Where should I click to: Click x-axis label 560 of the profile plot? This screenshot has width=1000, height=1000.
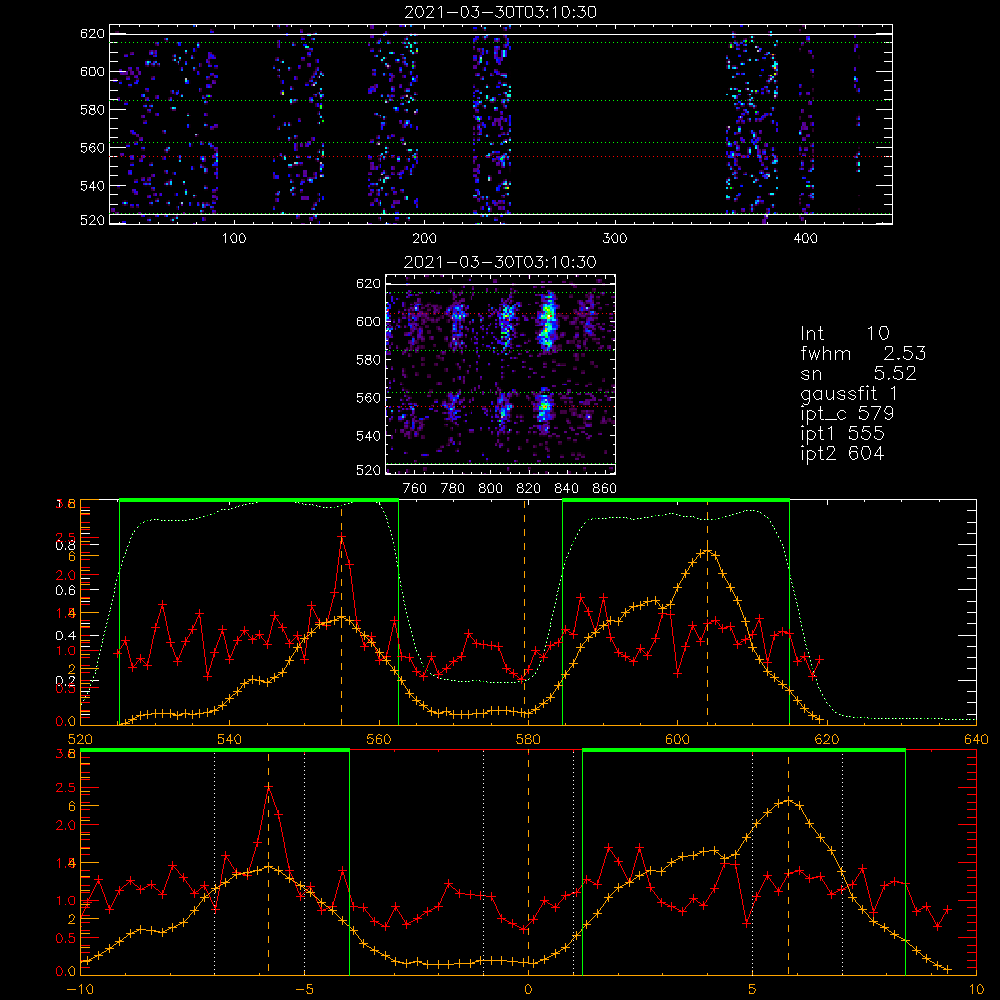point(379,740)
